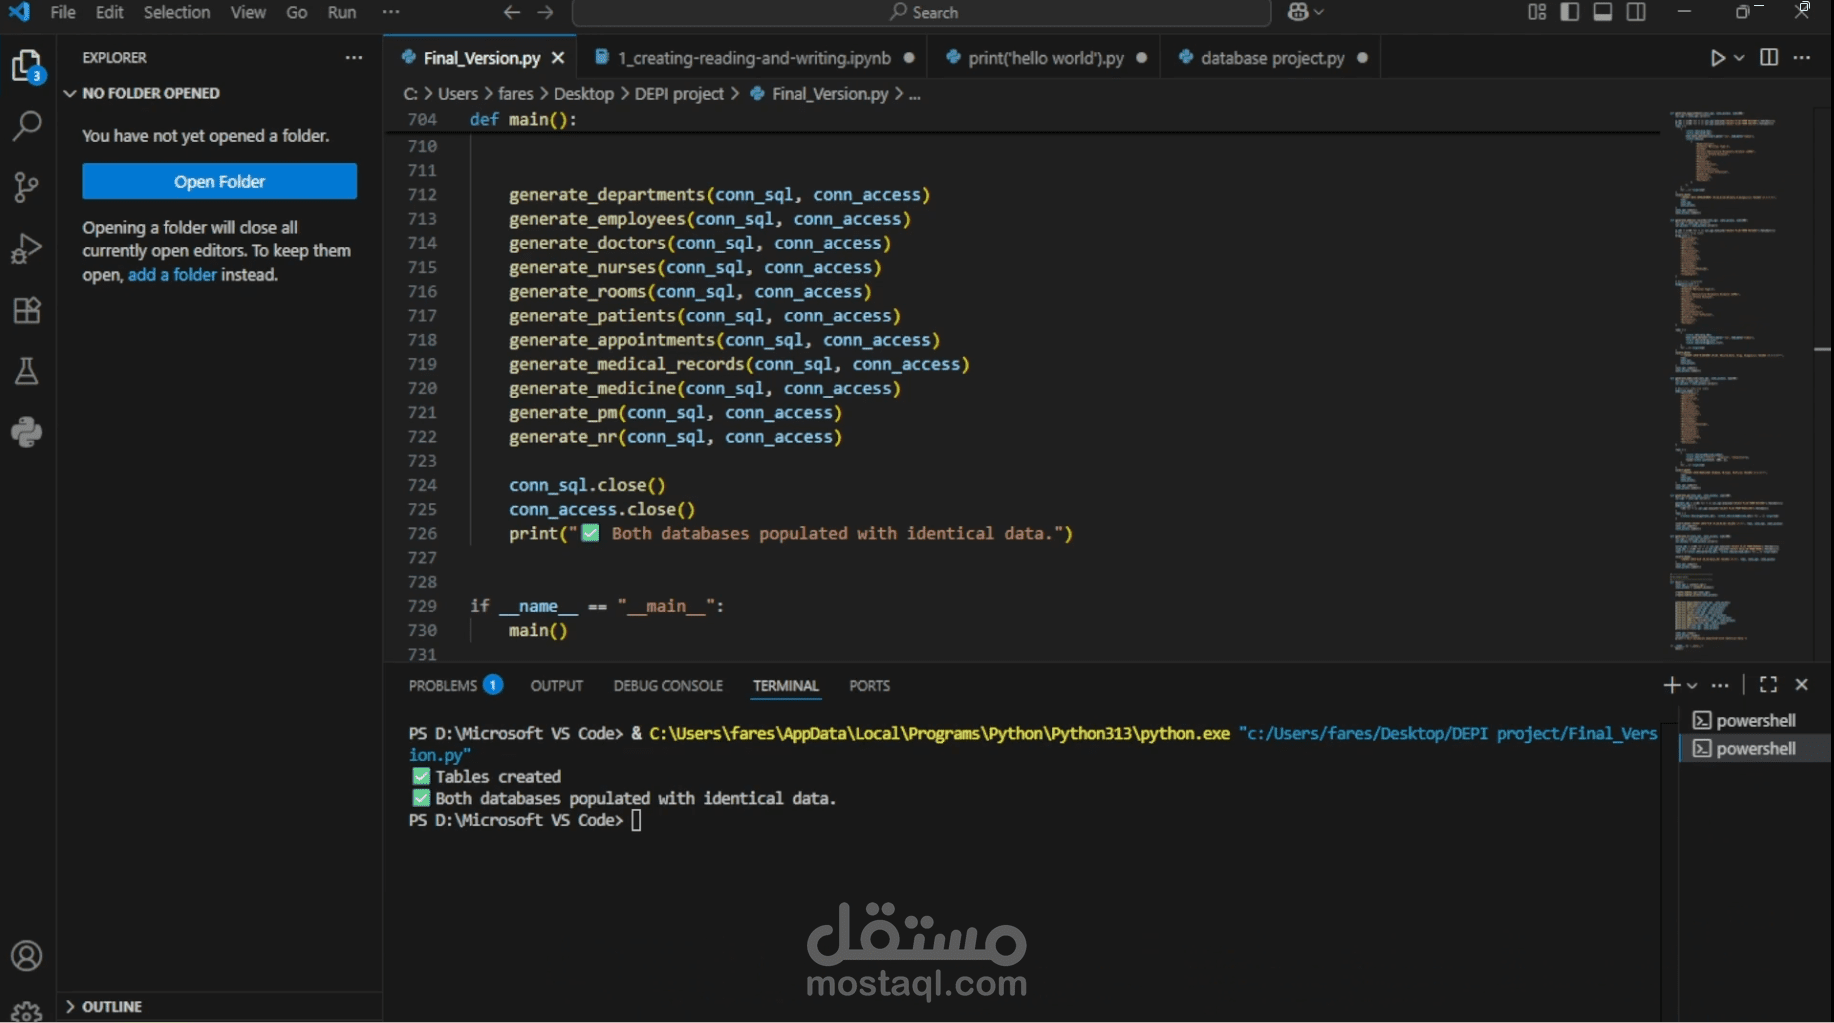This screenshot has height=1023, width=1834.
Task: Open the Manage gear icon
Action: (27, 1010)
